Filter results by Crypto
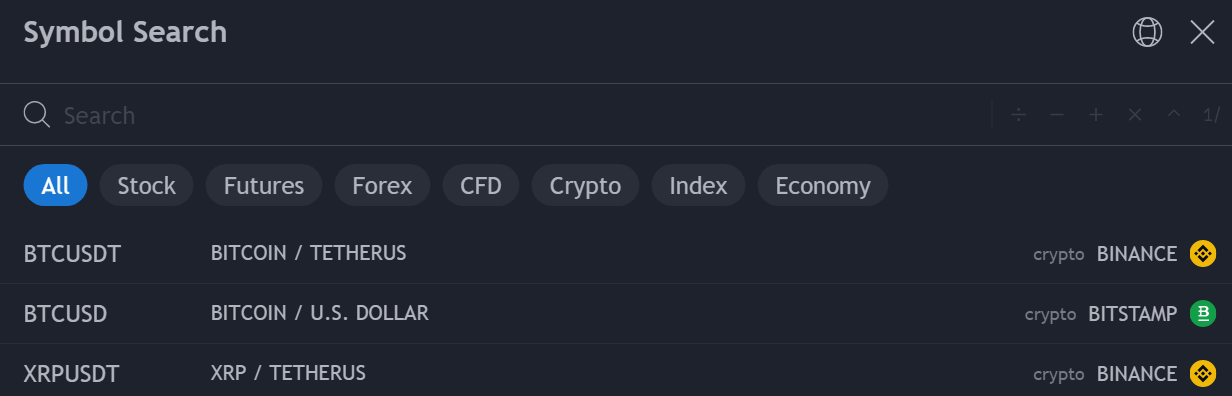Image resolution: width=1232 pixels, height=396 pixels. pos(586,185)
